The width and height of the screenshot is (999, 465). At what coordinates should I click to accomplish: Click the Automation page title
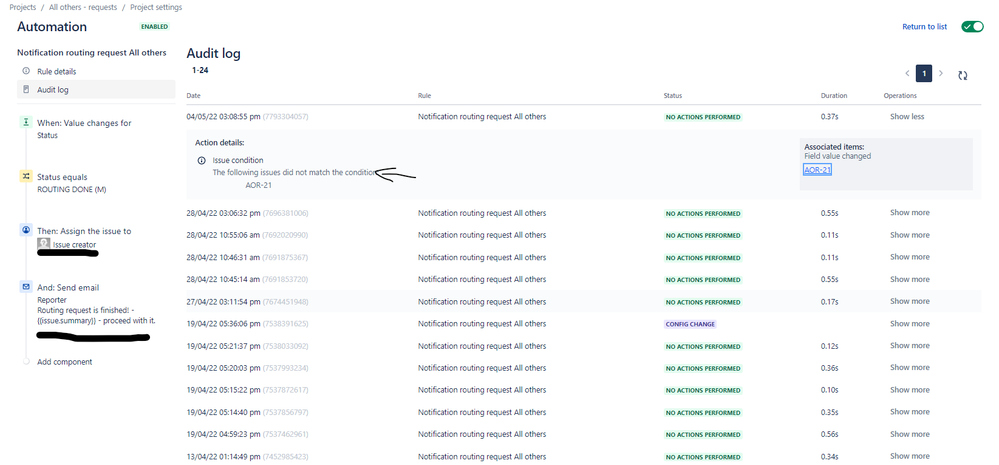point(52,27)
